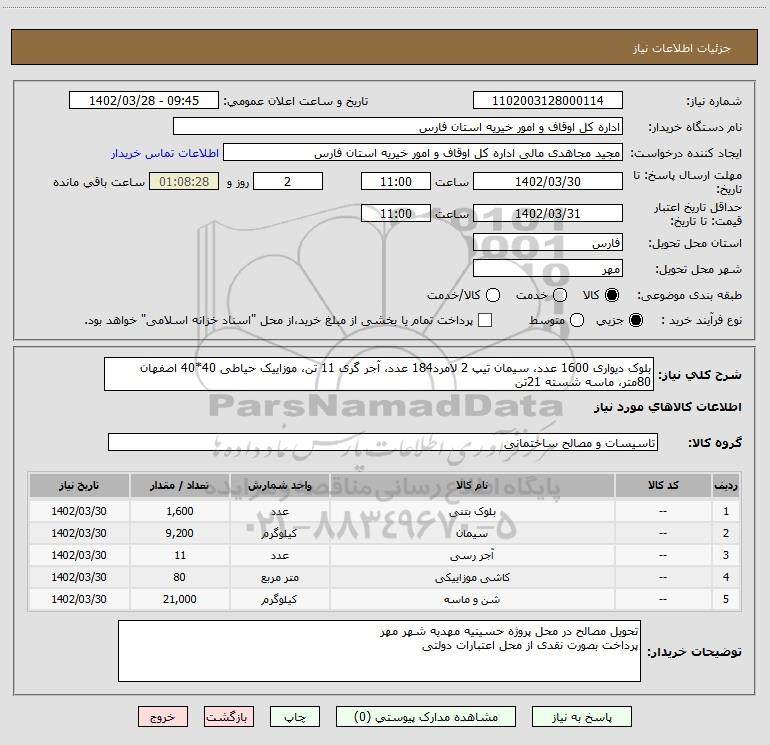
Task: Select the آجر رسی item cell
Action: [472, 555]
